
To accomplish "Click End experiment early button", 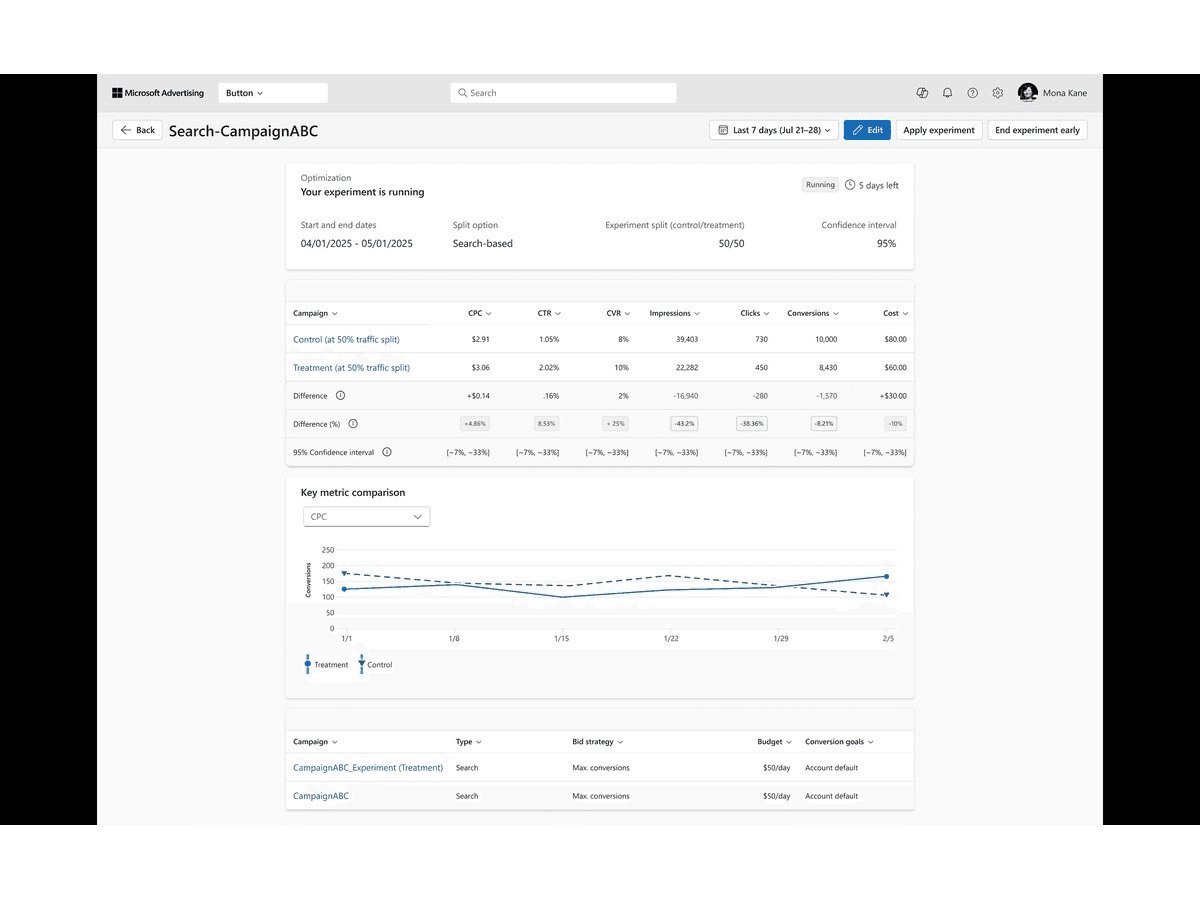I will pyautogui.click(x=1037, y=130).
